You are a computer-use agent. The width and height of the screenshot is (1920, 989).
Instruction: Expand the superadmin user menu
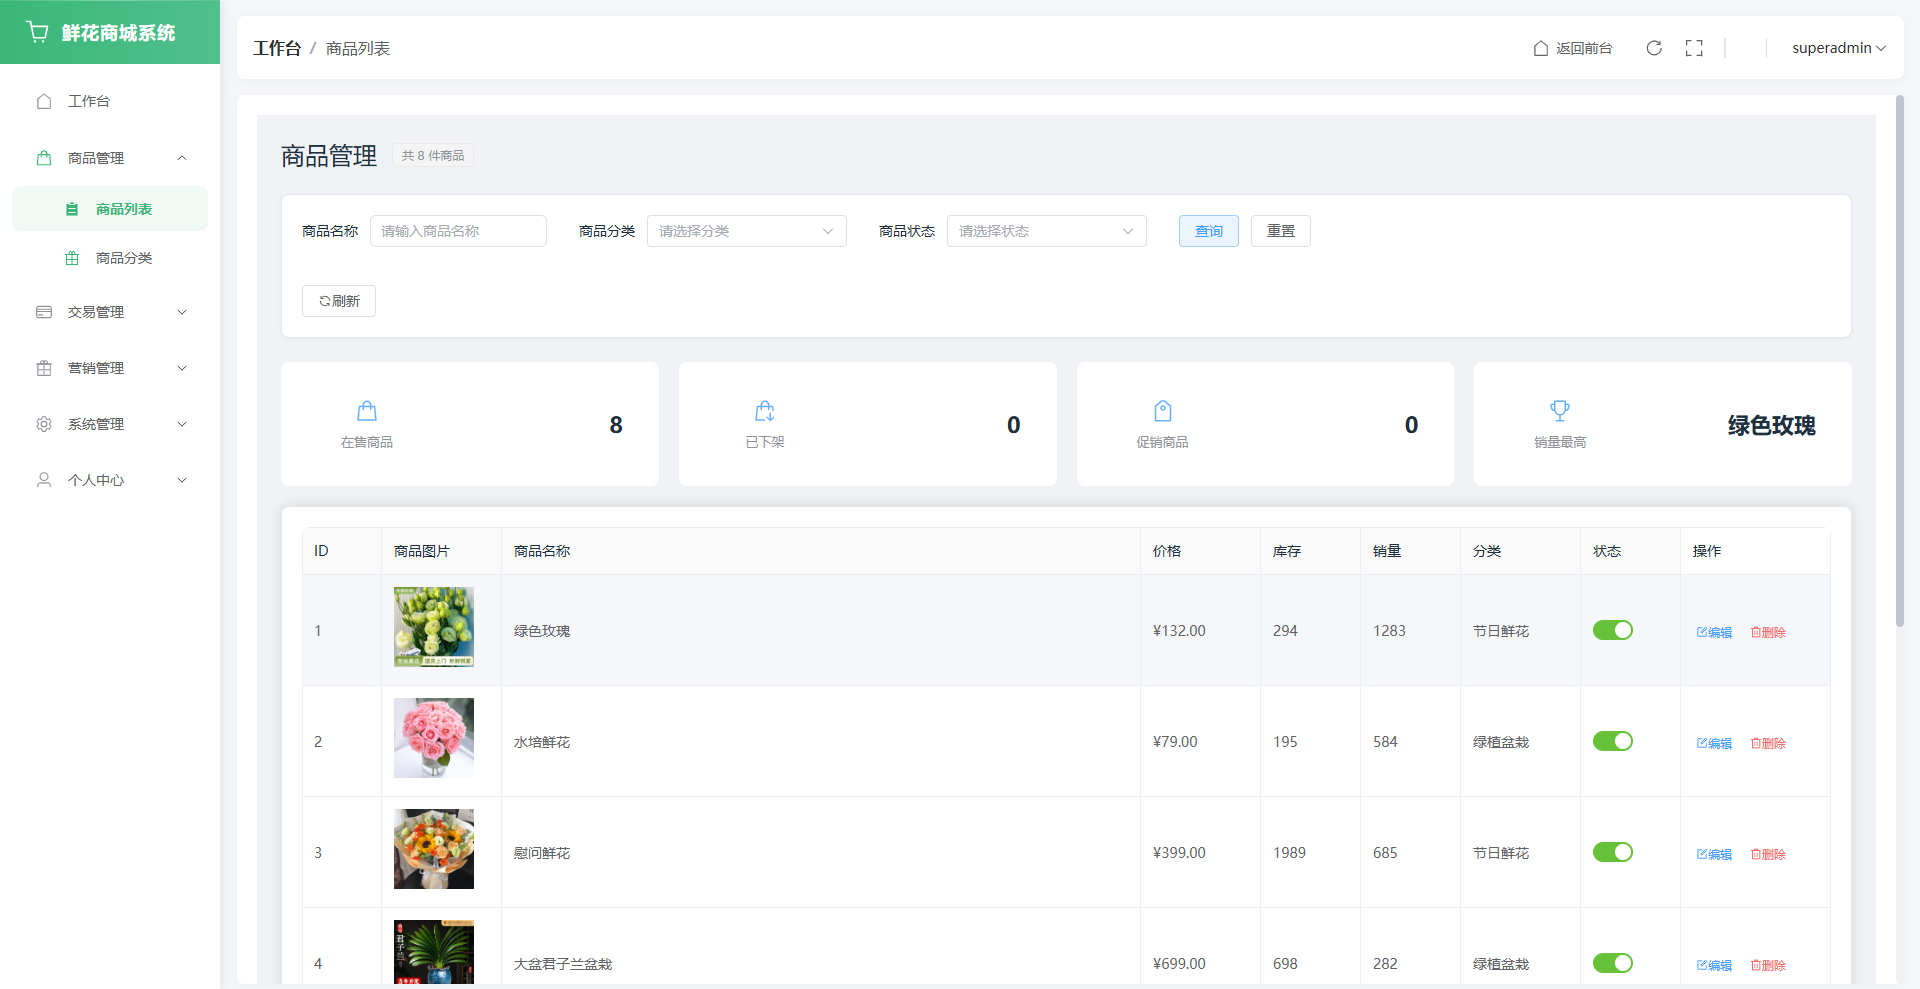[1838, 48]
